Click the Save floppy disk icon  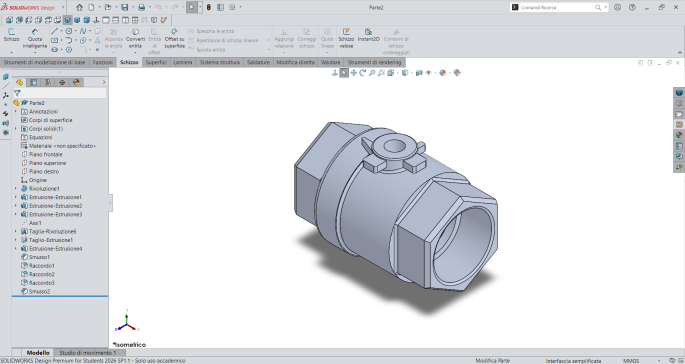pyautogui.click(x=125, y=7)
